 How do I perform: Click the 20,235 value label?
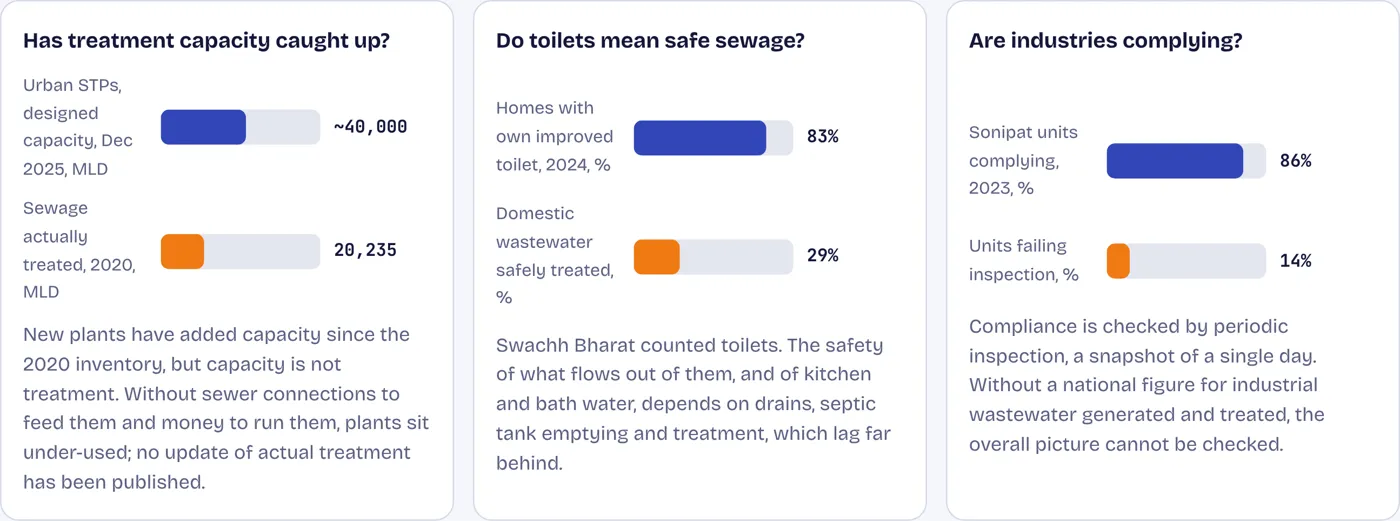point(365,251)
